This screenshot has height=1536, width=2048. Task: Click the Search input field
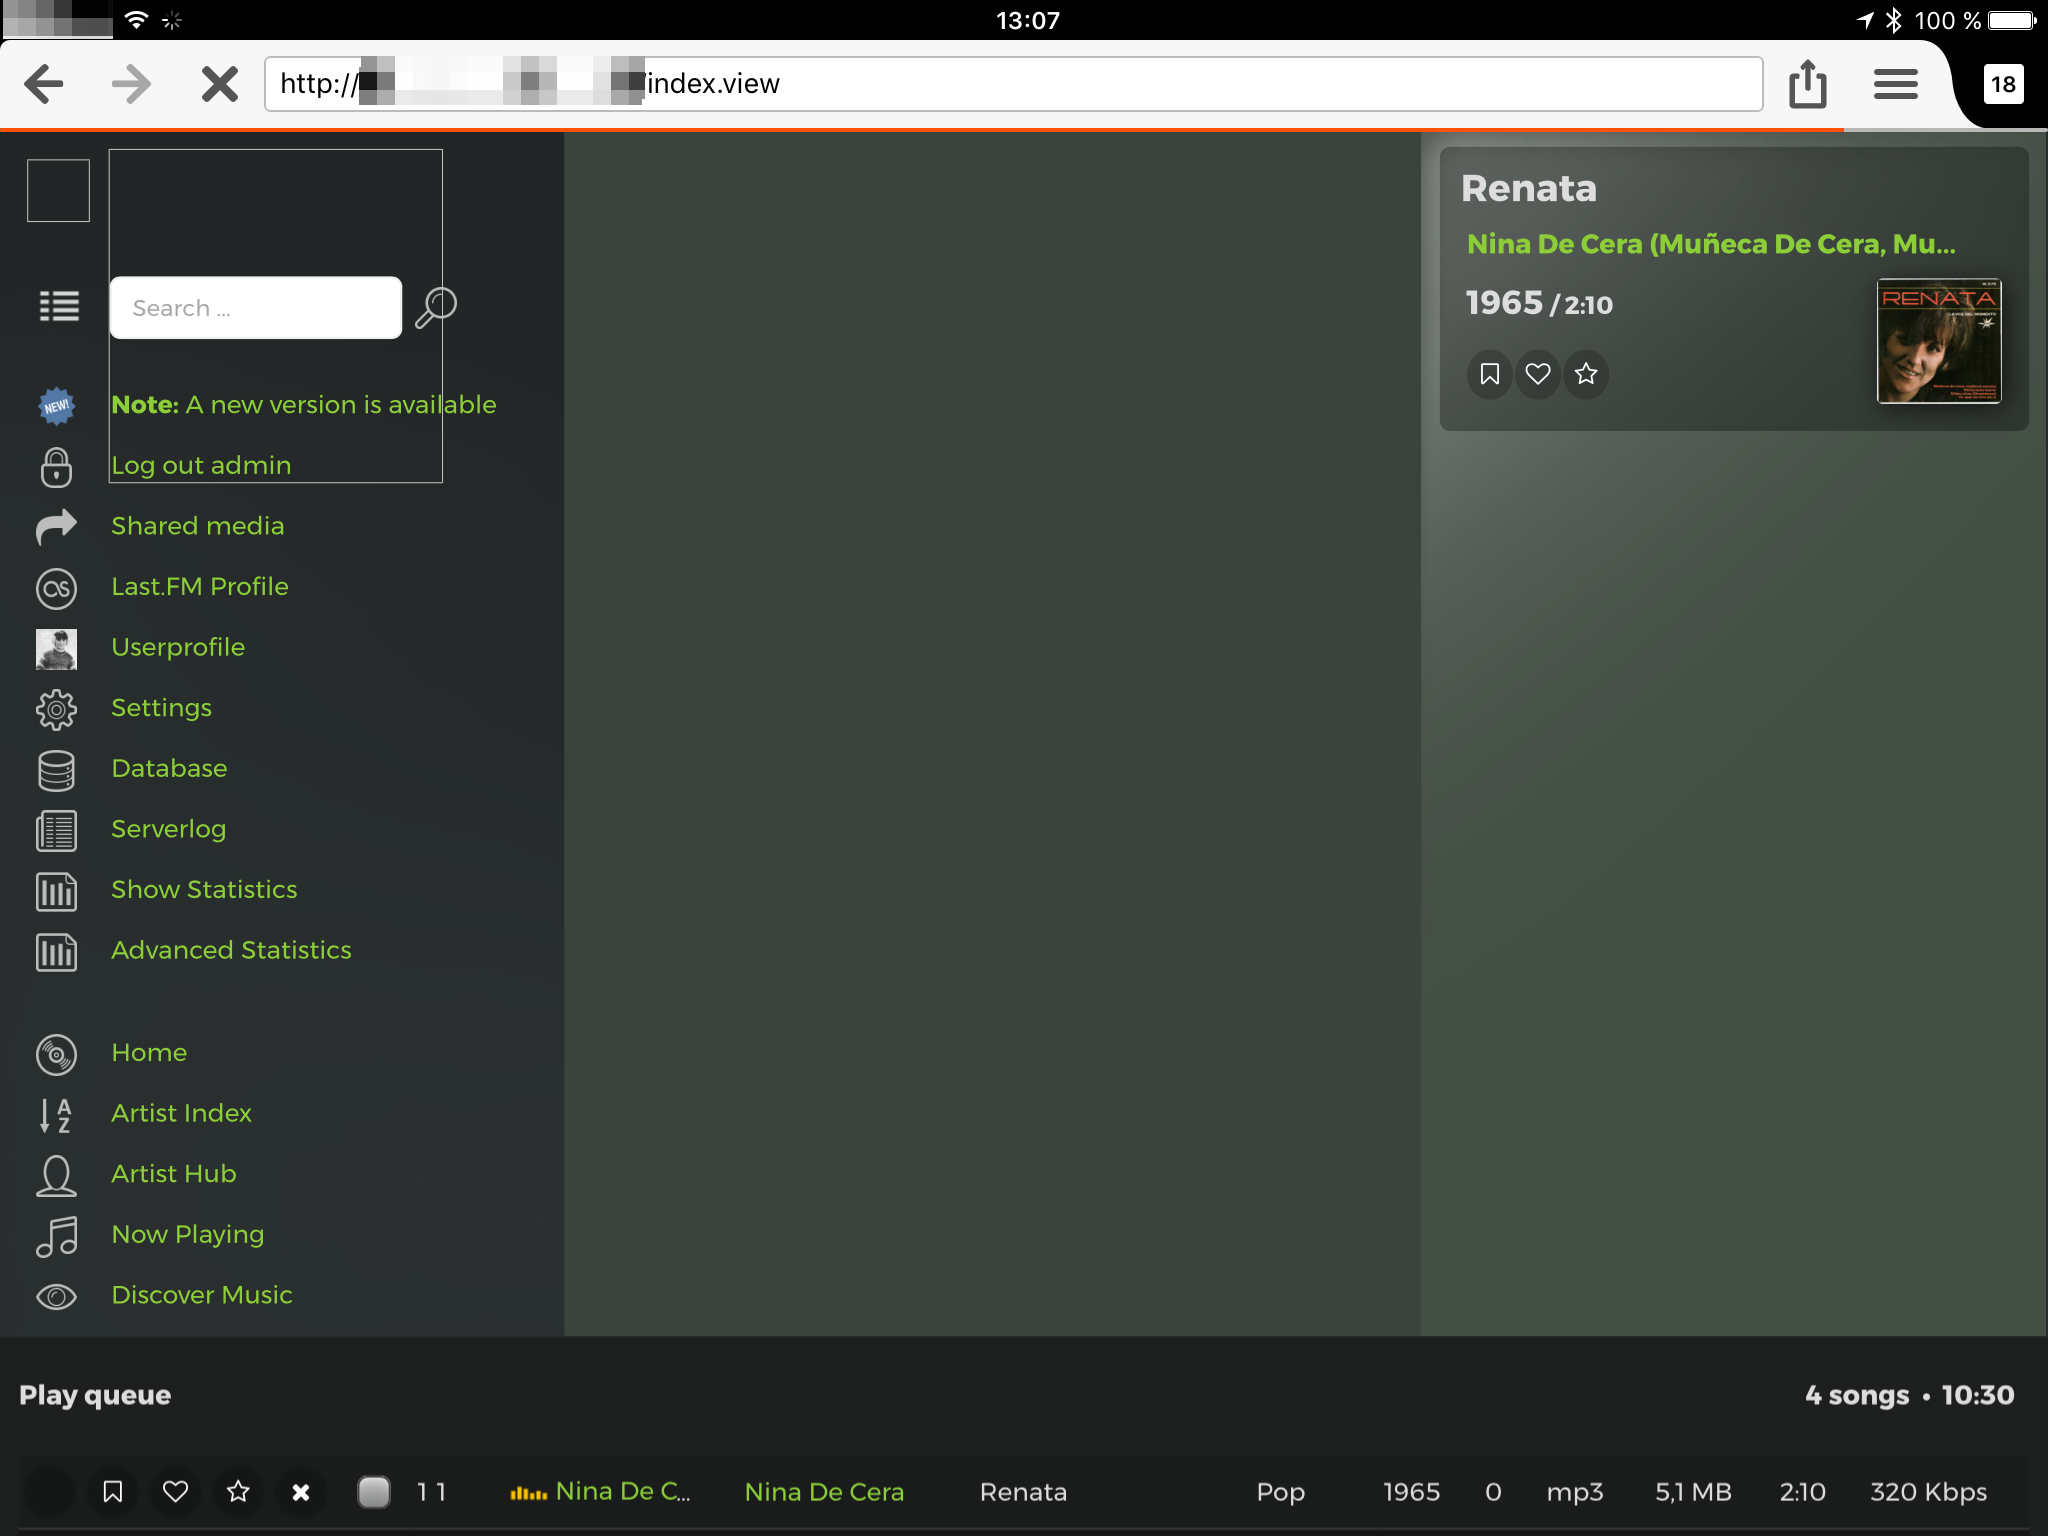[256, 308]
